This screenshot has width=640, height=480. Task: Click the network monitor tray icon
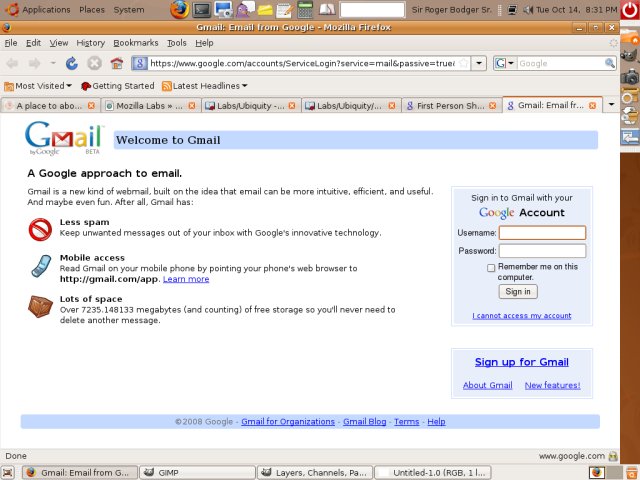pos(512,9)
